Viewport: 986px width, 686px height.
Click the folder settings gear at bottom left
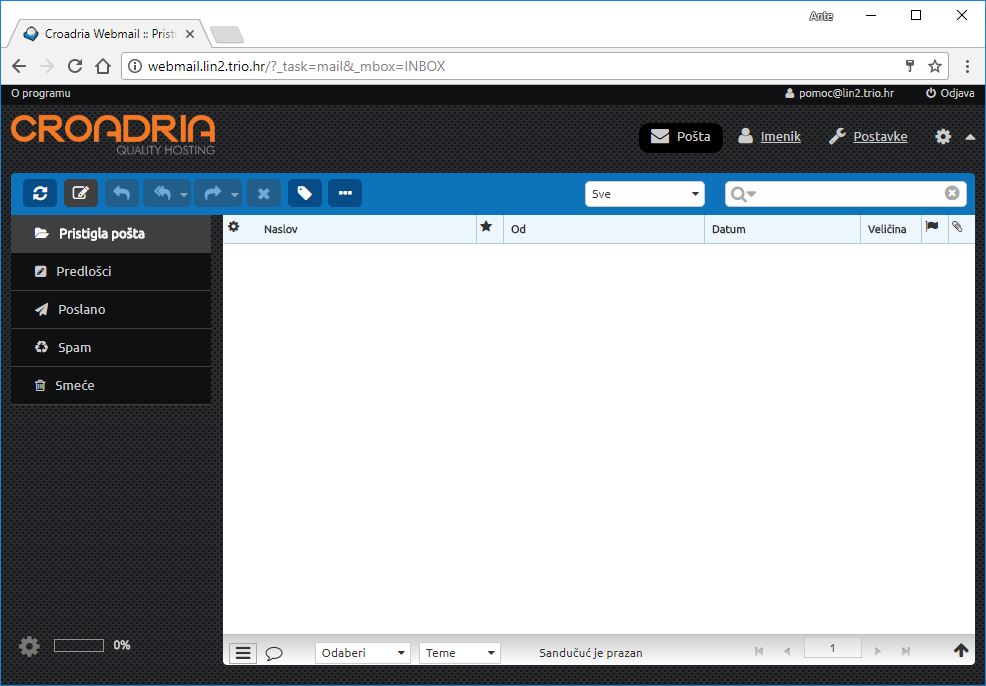click(30, 646)
